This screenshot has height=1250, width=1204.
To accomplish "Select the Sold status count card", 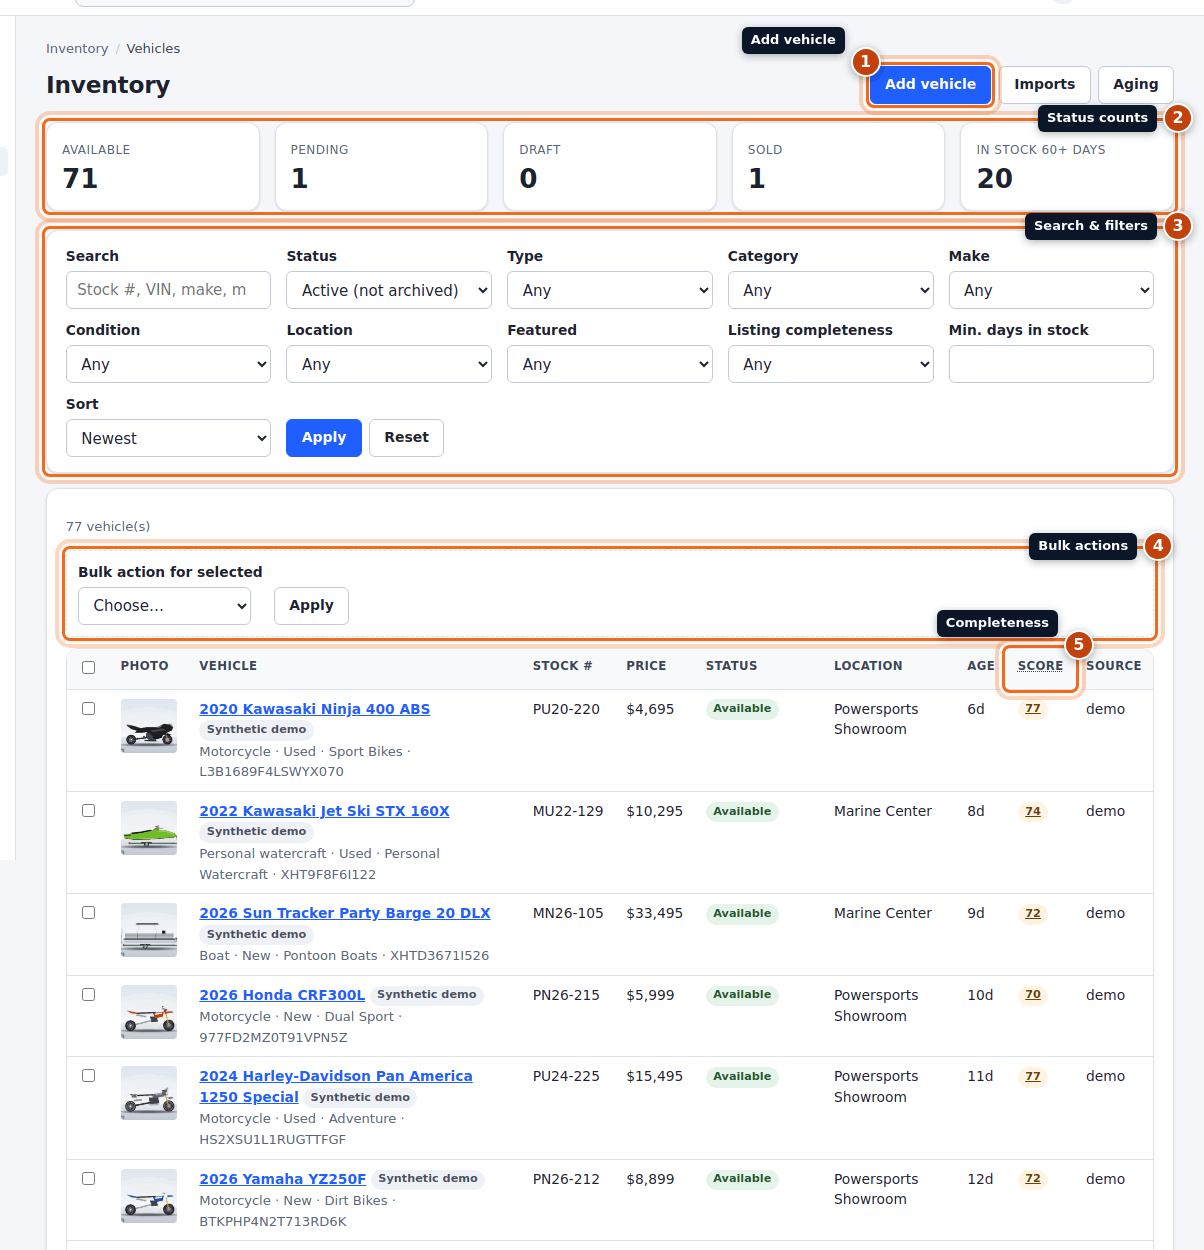I will (x=838, y=166).
